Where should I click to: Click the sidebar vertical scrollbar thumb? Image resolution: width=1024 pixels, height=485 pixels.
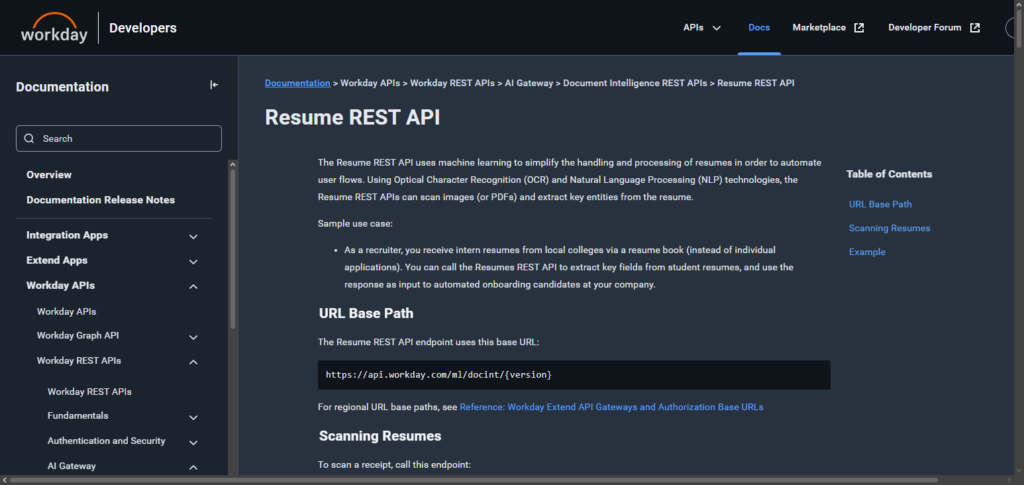tap(233, 248)
